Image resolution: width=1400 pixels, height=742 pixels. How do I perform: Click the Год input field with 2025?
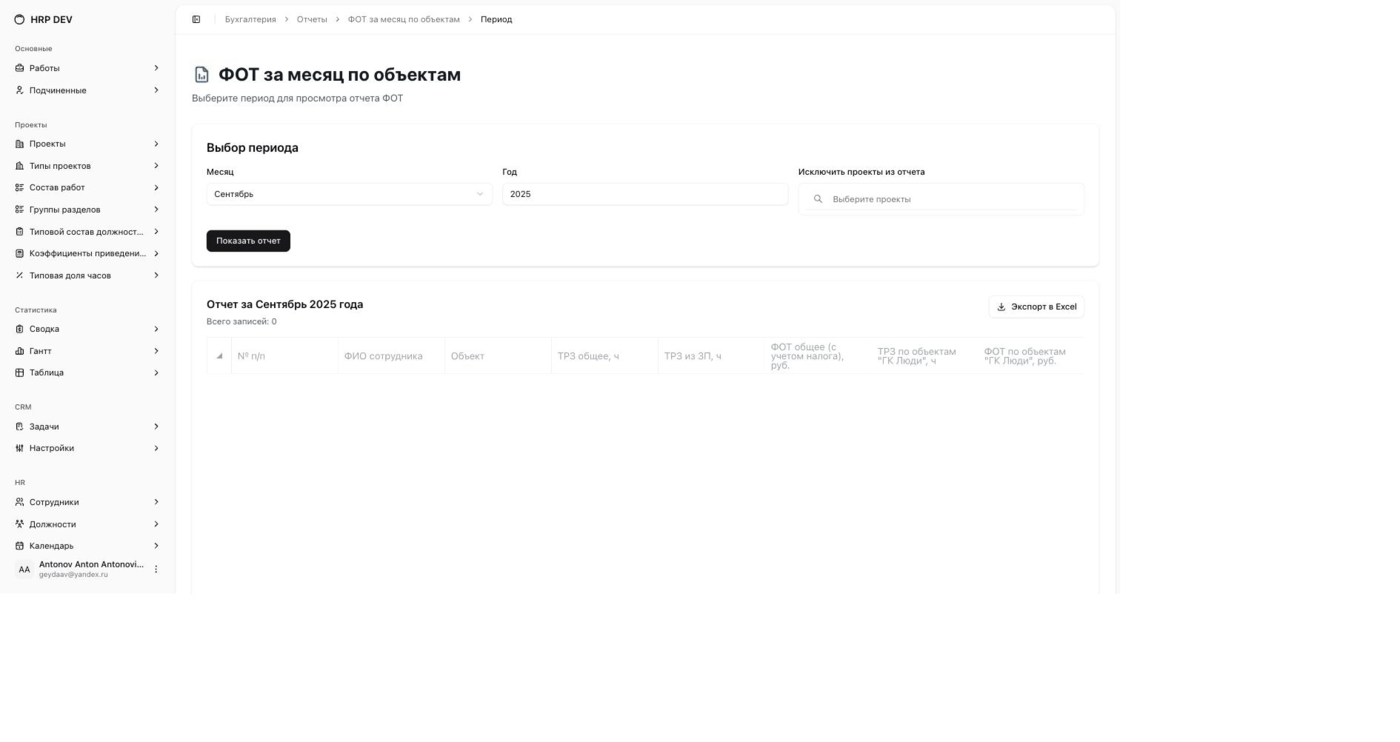(645, 194)
